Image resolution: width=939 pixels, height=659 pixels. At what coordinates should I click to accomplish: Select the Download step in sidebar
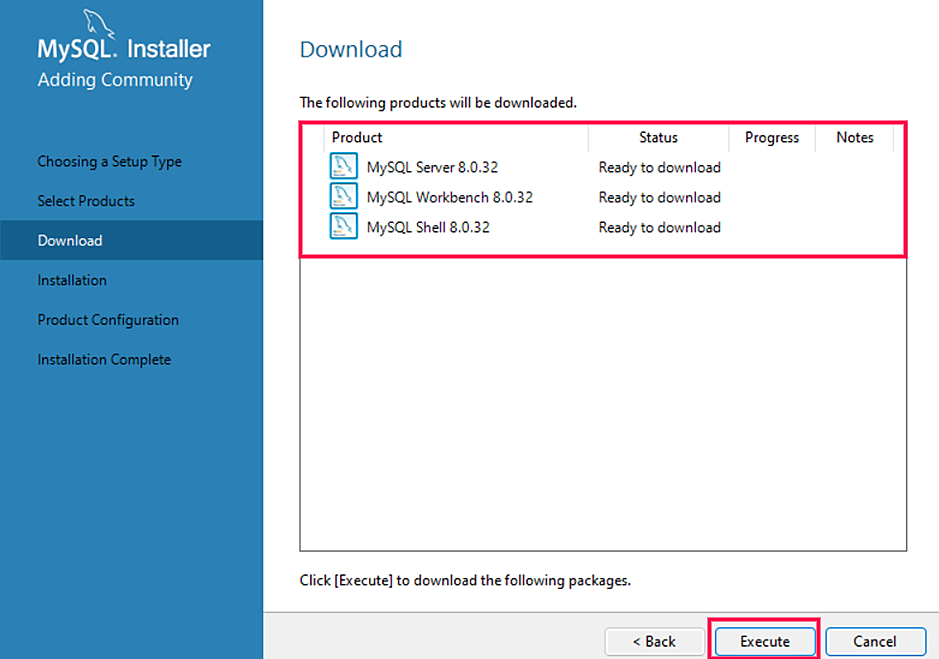click(131, 240)
